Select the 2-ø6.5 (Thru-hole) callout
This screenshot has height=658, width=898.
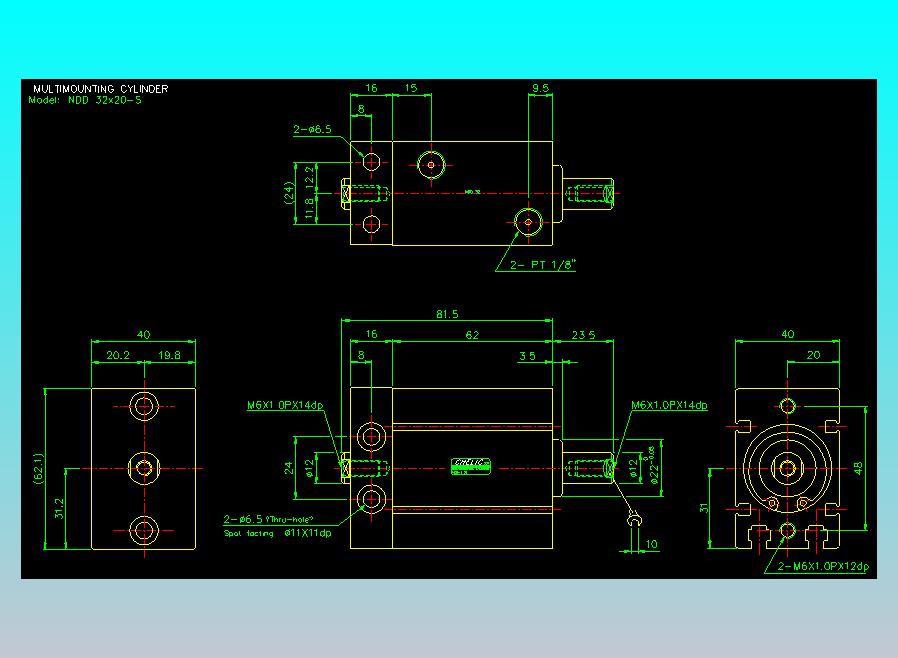(268, 519)
